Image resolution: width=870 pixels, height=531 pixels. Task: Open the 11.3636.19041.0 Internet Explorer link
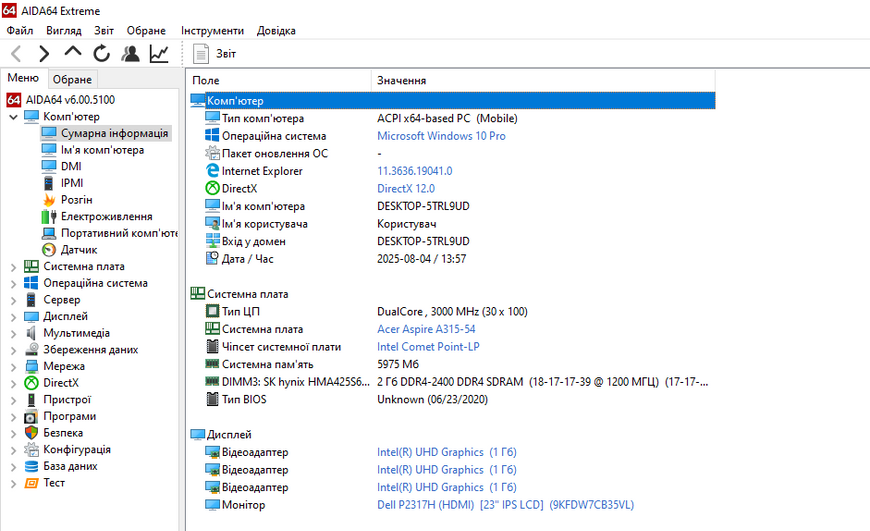click(414, 171)
